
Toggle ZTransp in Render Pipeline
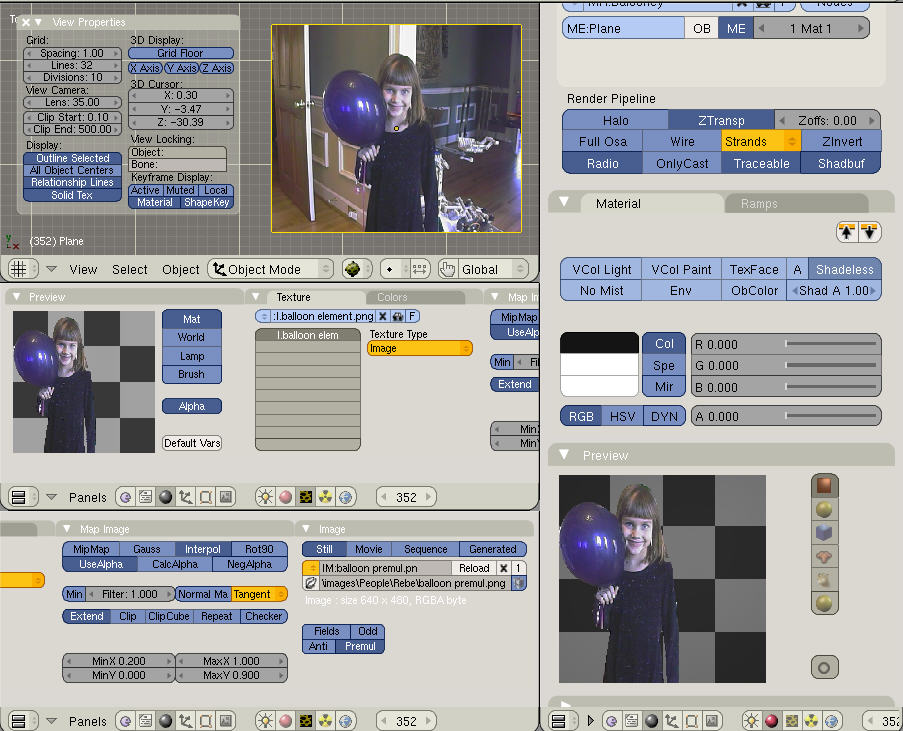(721, 120)
